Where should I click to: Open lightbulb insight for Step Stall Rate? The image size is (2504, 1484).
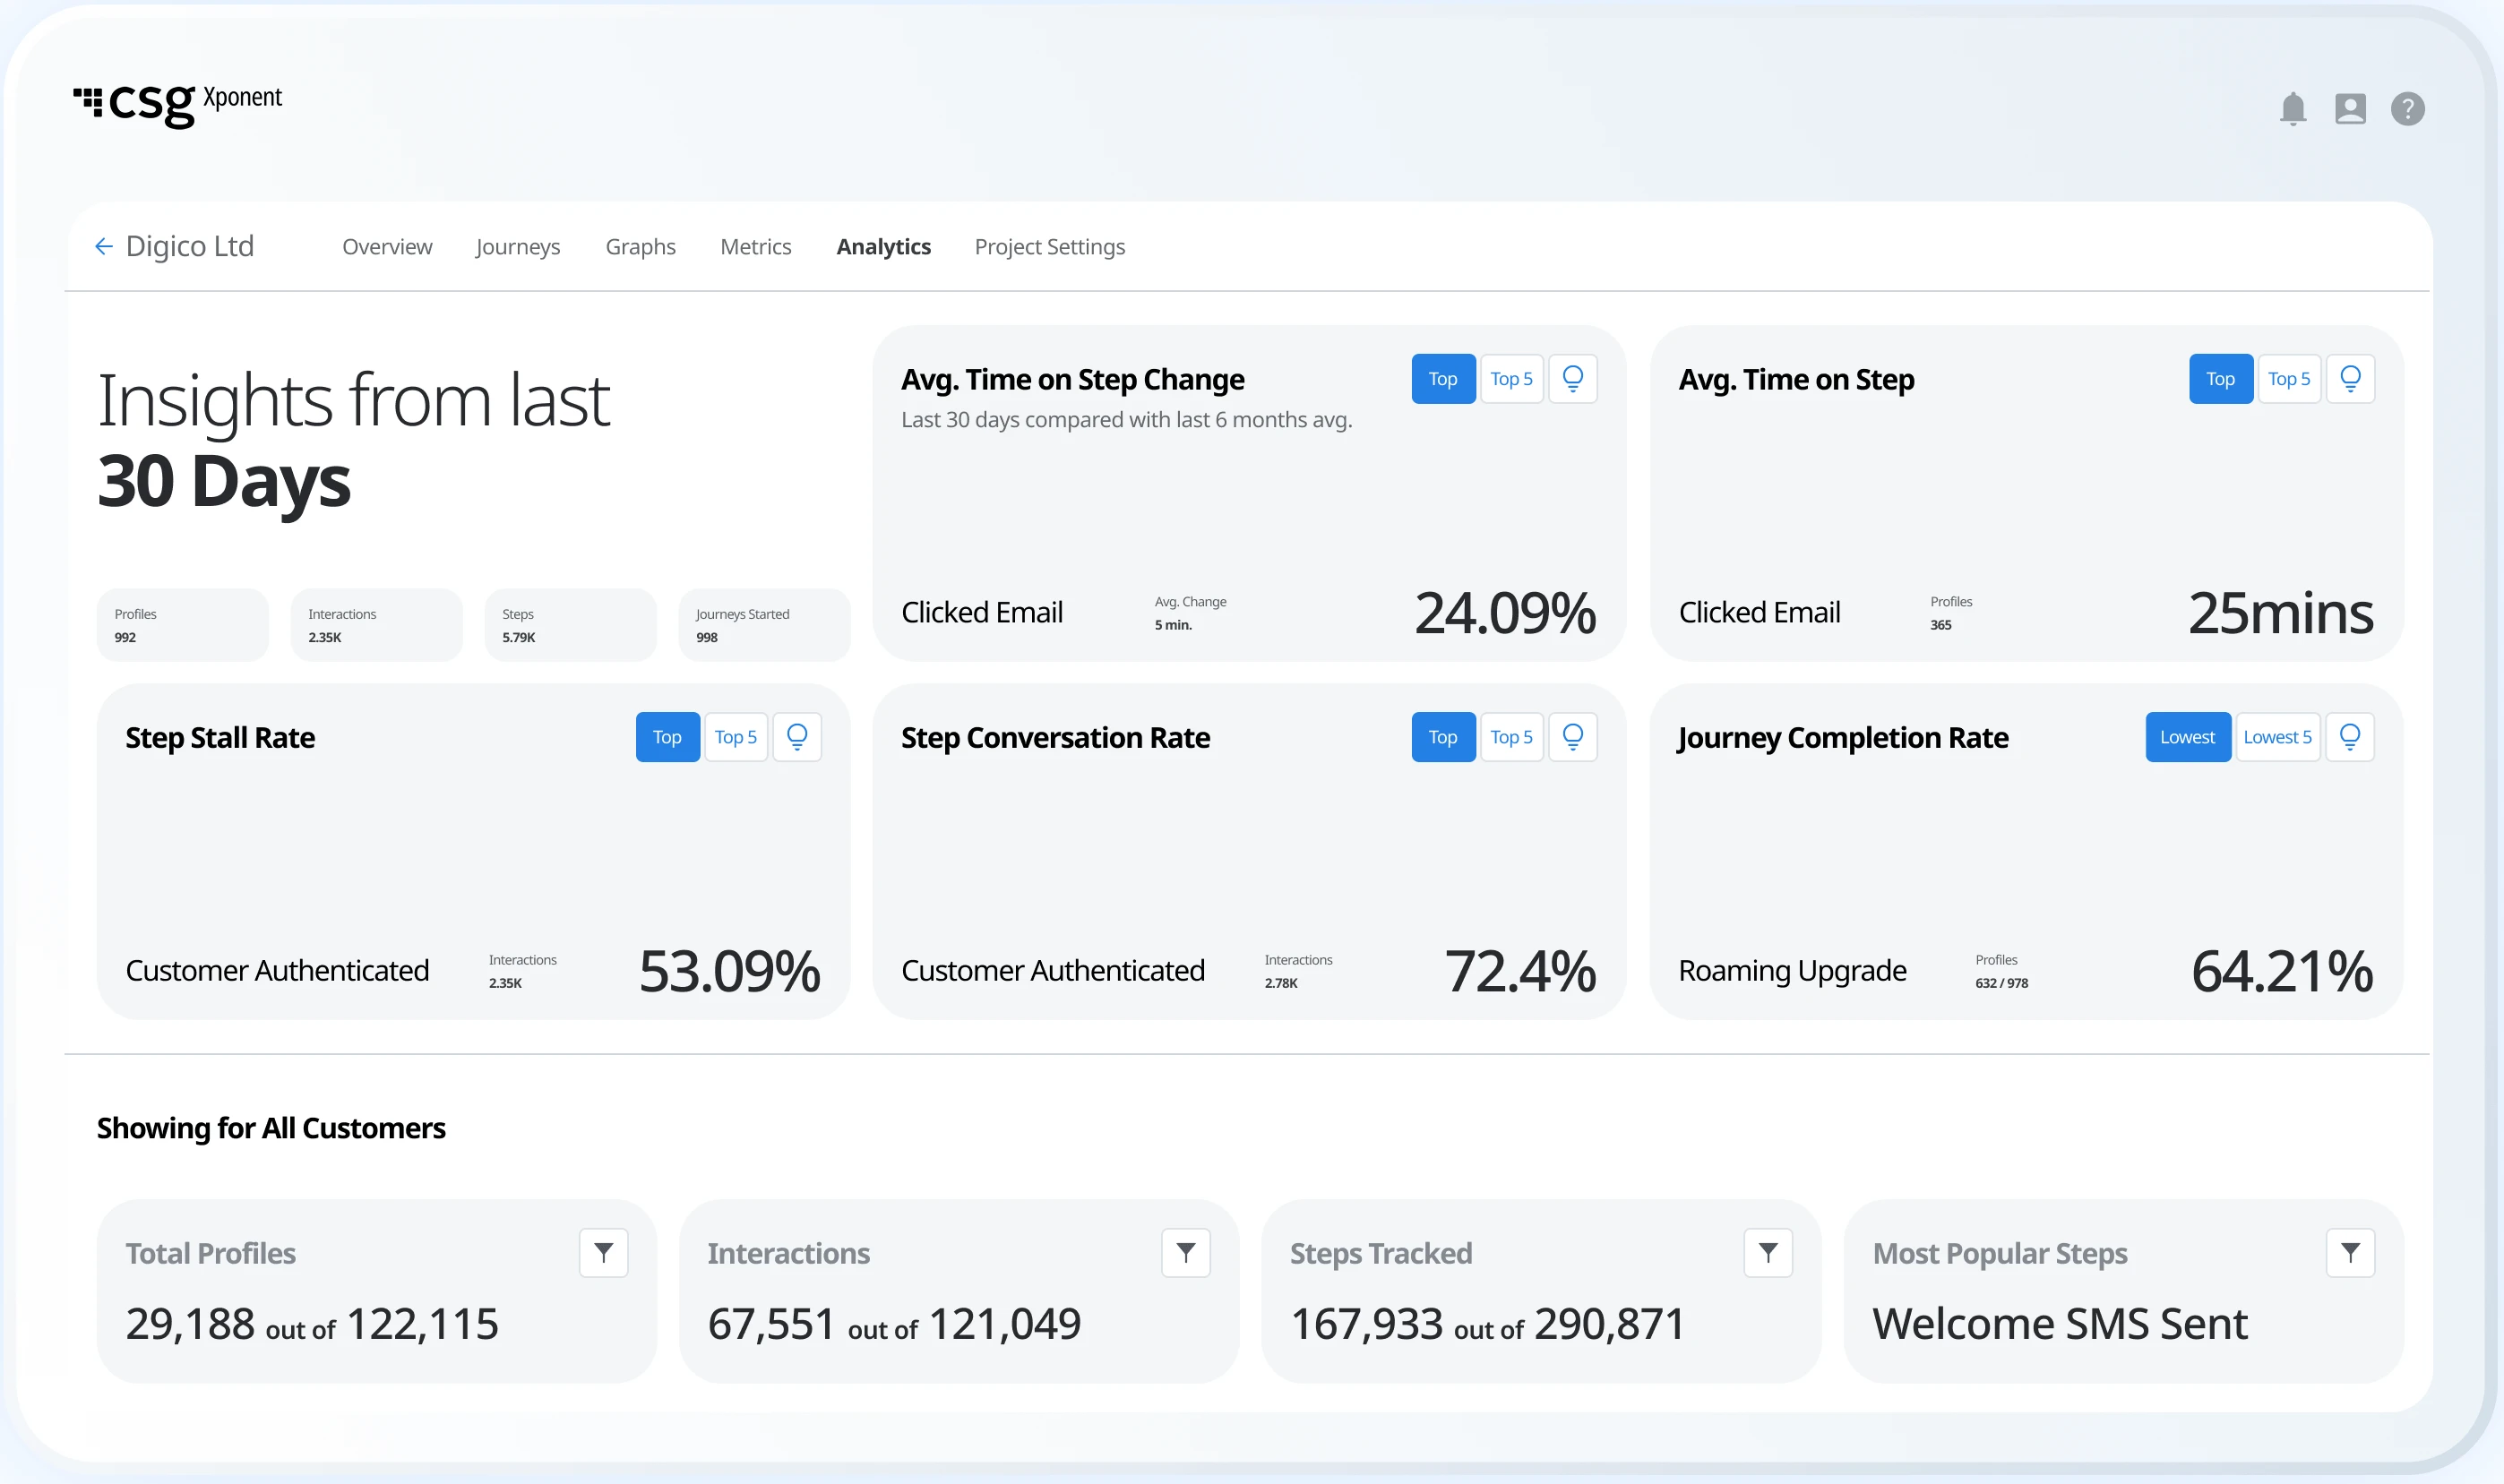click(x=797, y=737)
